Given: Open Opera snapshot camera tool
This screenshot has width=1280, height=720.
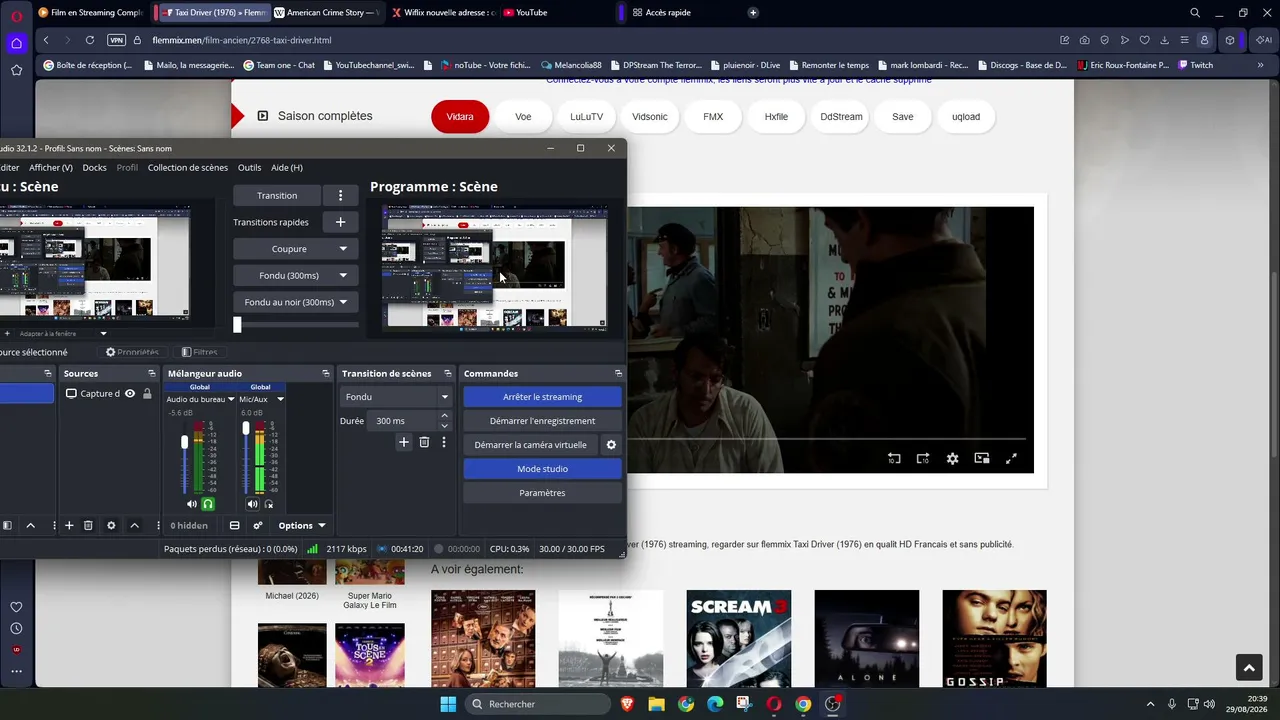Looking at the screenshot, I should [x=1085, y=40].
